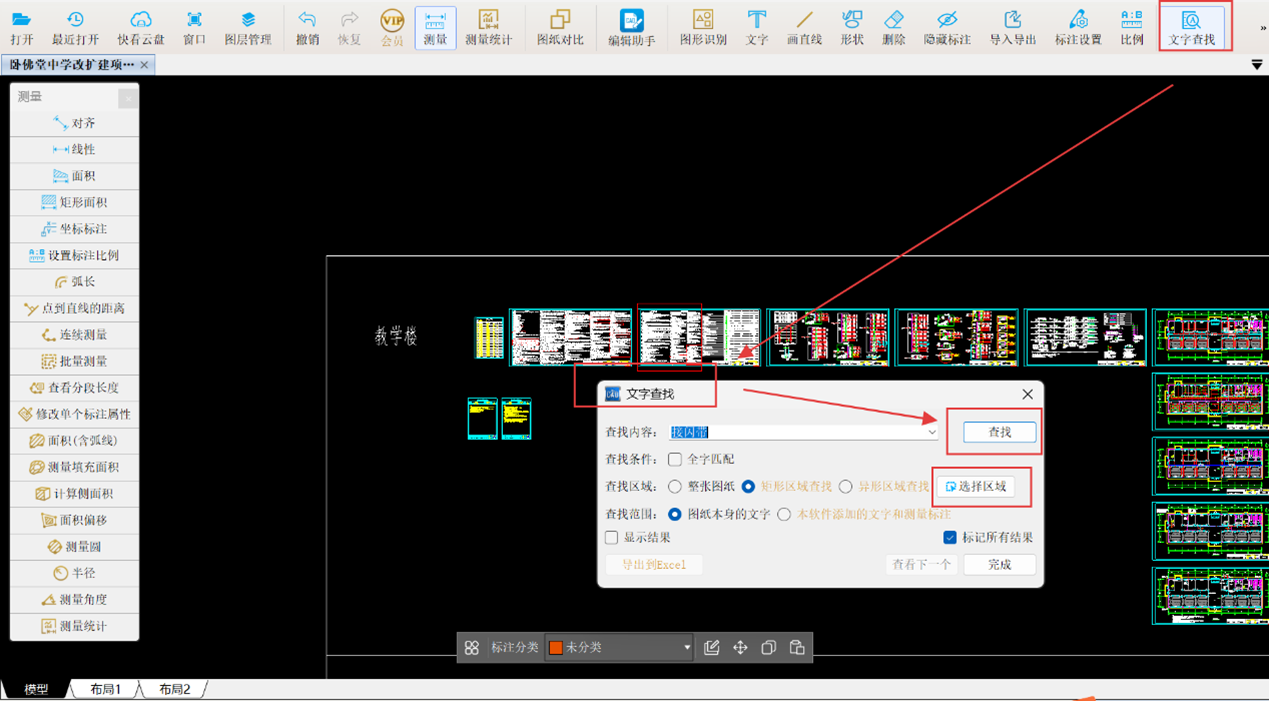The image size is (1269, 701).
Task: Click the 文字查找 text search toolbar icon
Action: coord(1191,27)
